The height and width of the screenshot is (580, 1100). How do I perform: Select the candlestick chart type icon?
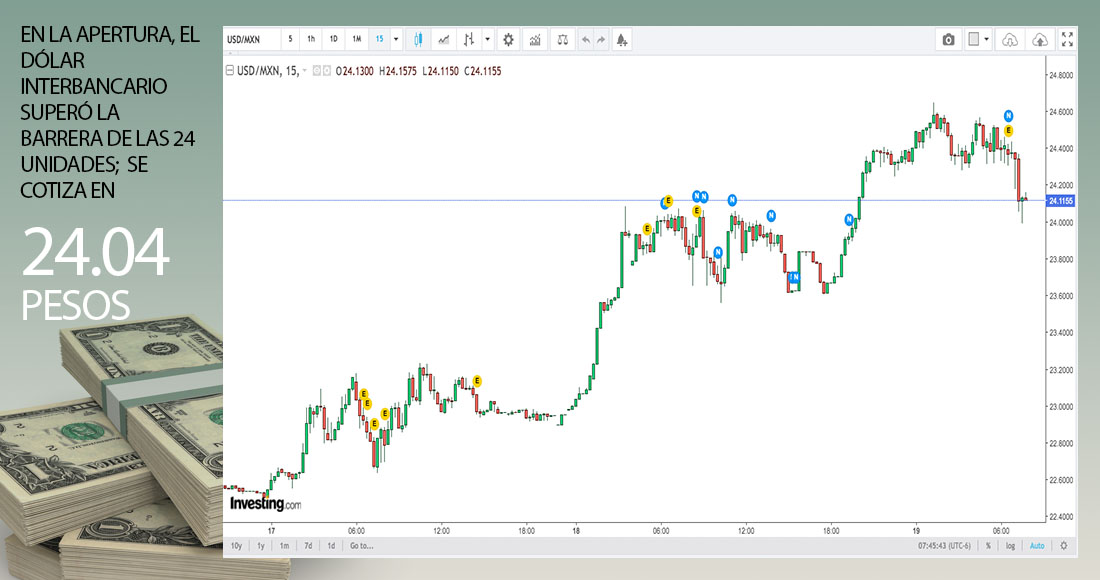tap(418, 40)
